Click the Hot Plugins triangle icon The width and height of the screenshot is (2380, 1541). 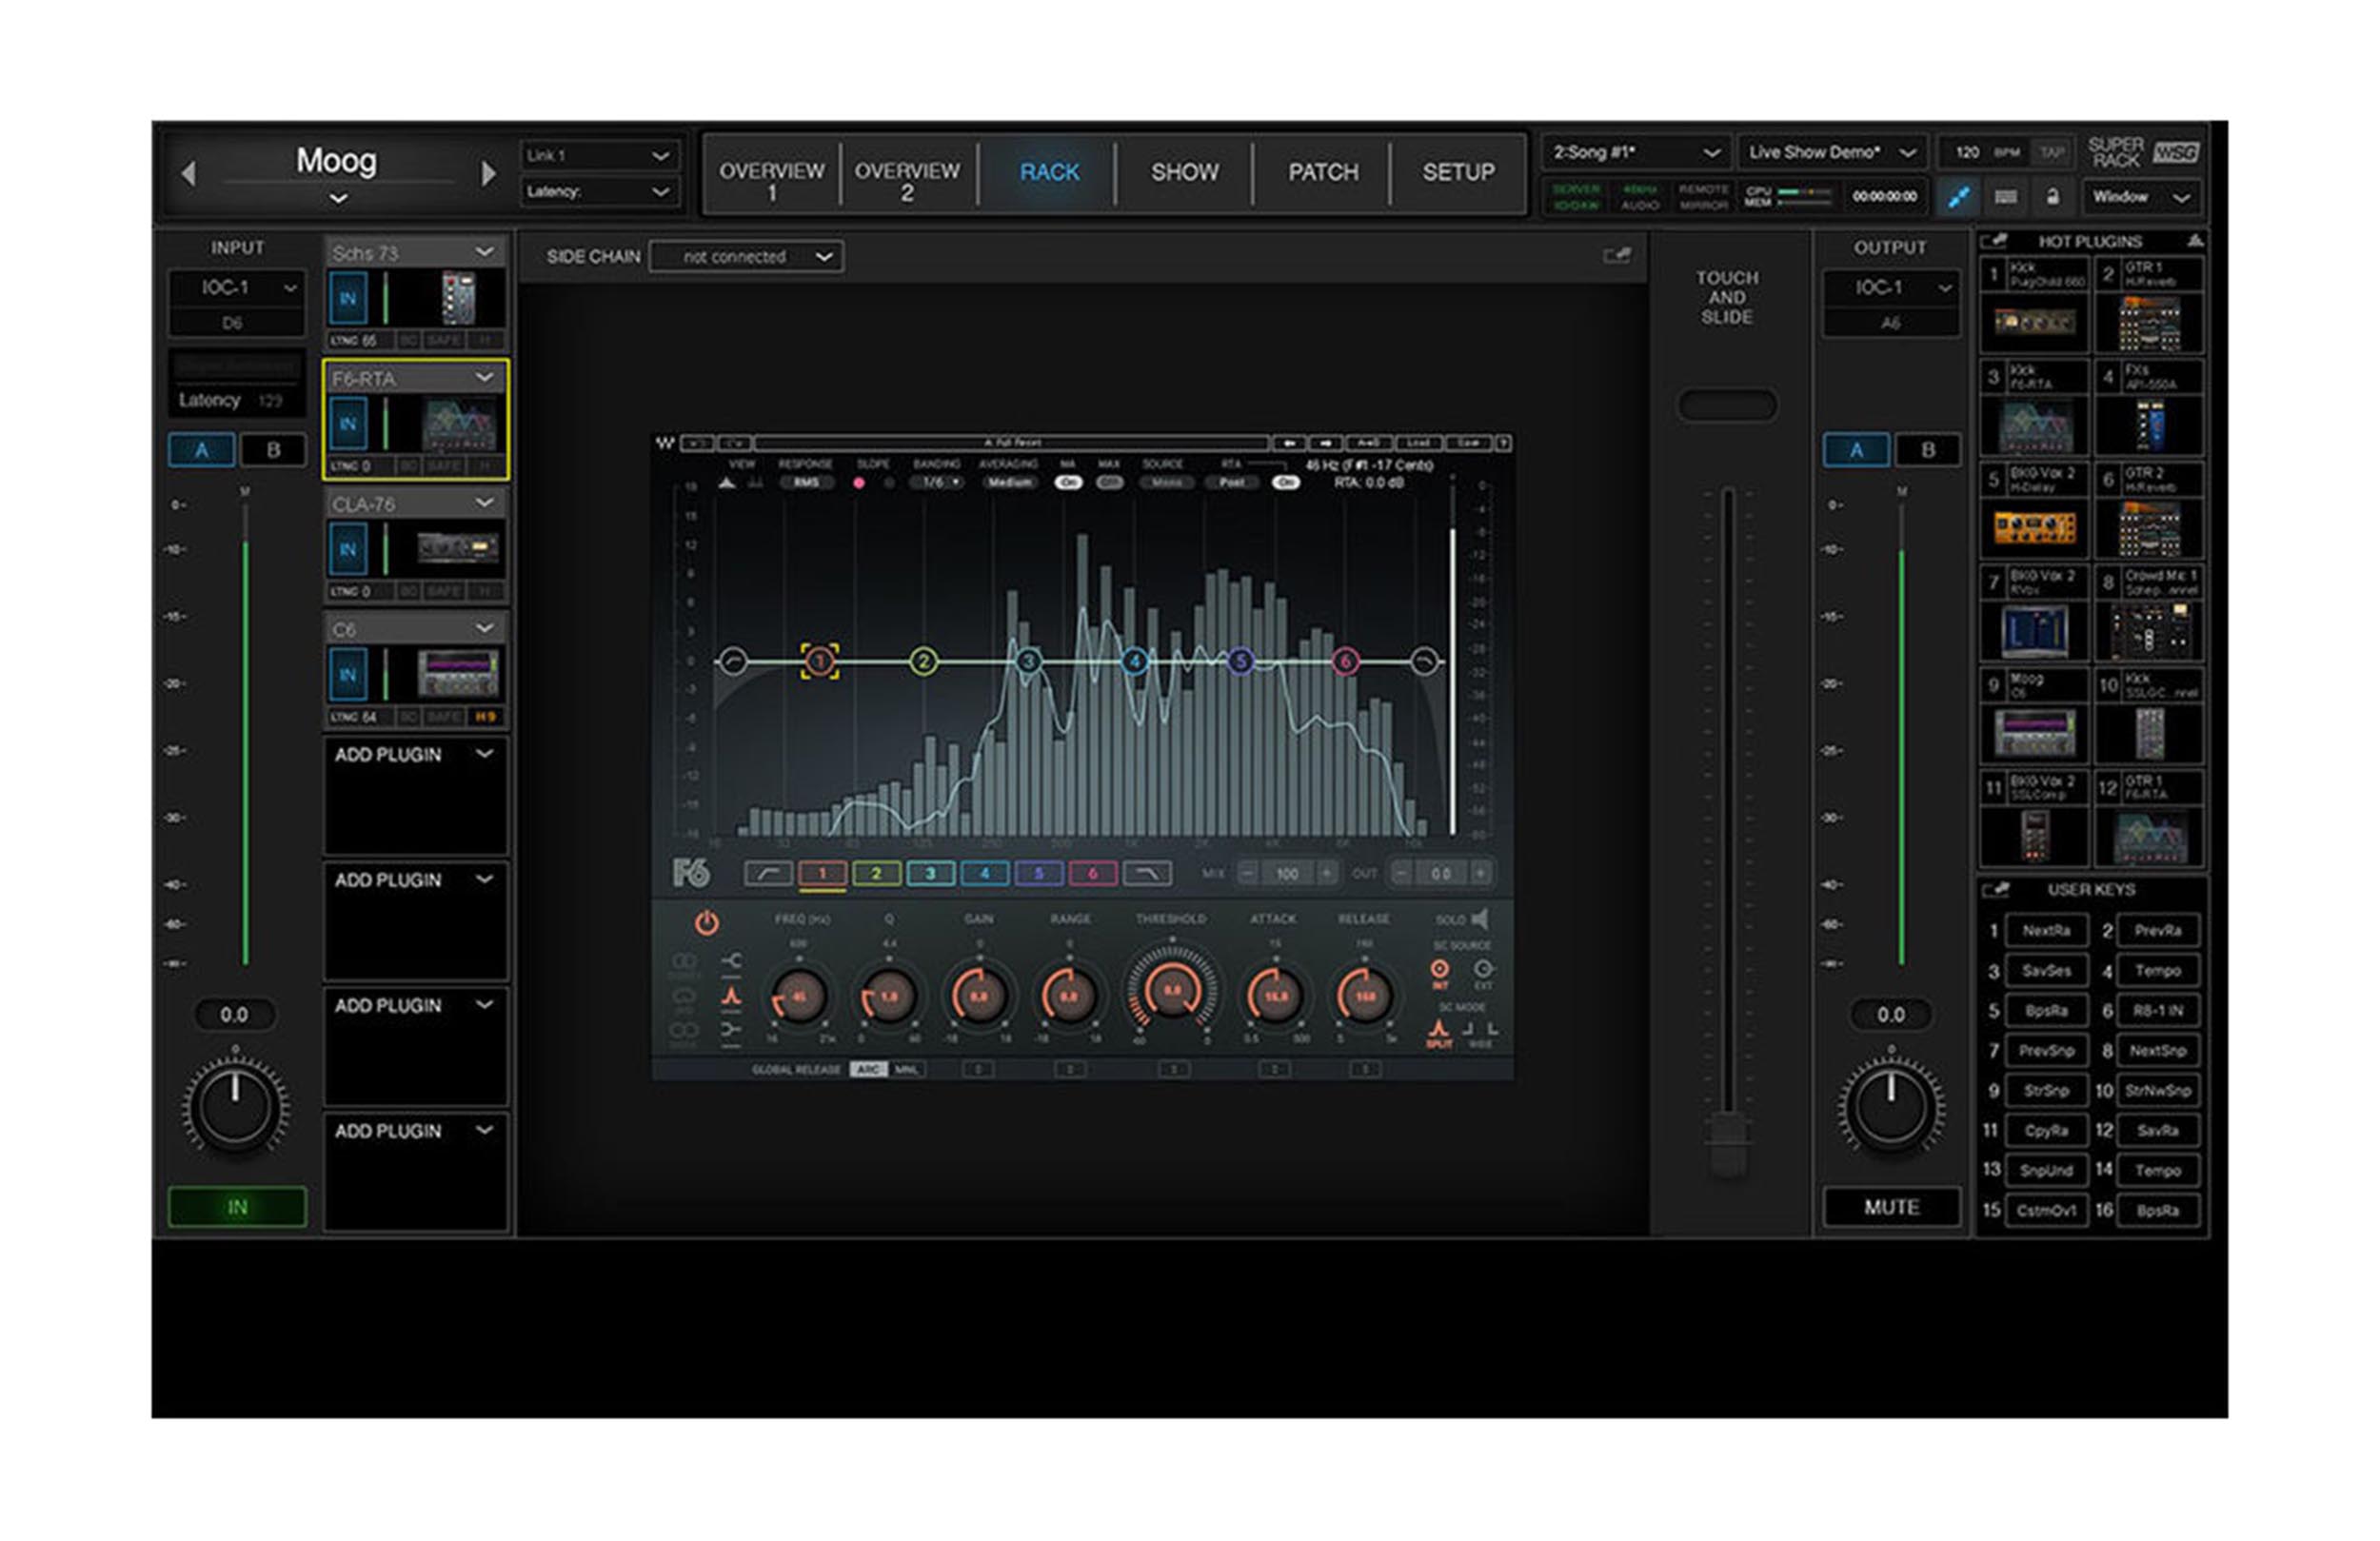point(2194,241)
